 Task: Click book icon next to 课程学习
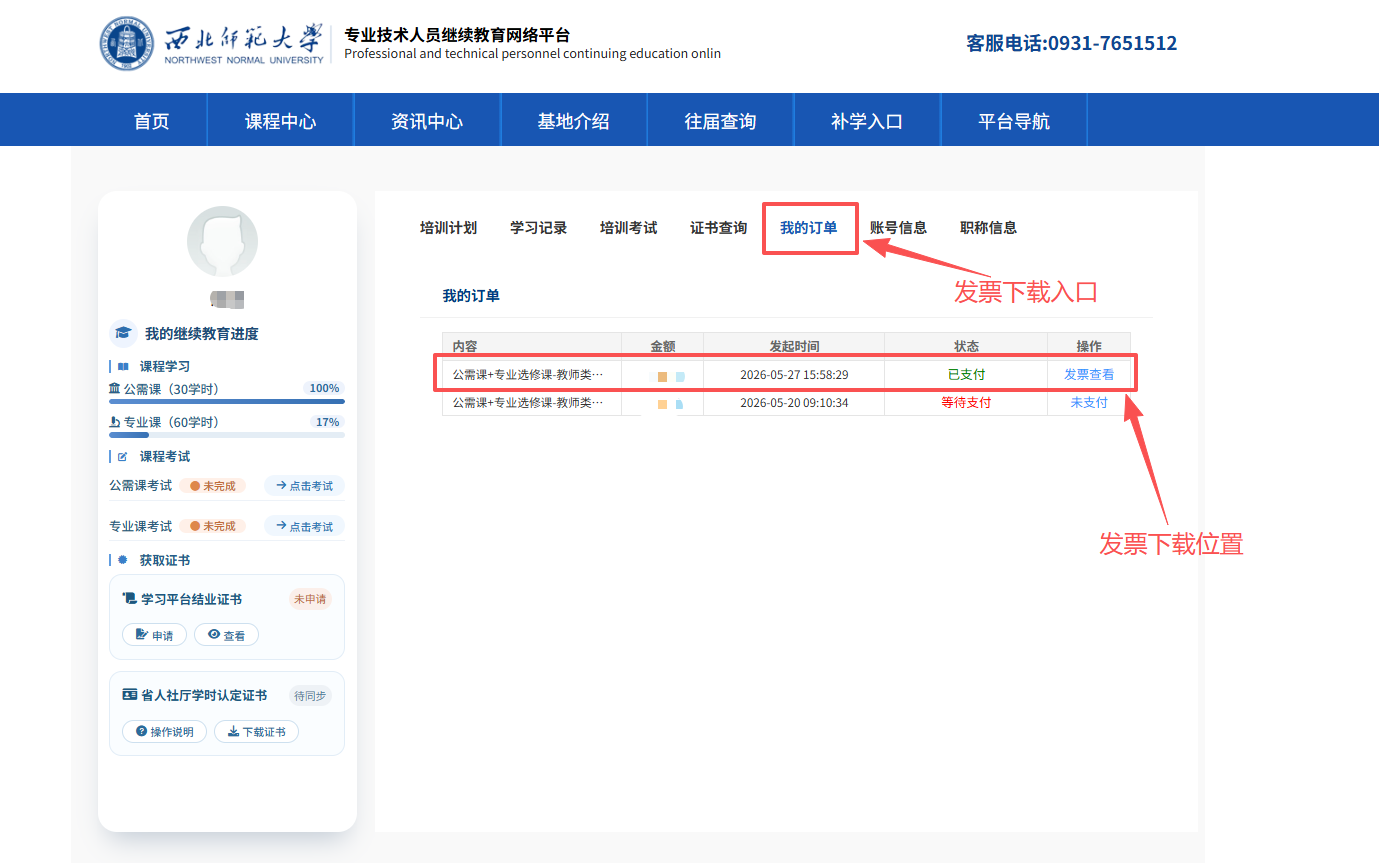123,366
